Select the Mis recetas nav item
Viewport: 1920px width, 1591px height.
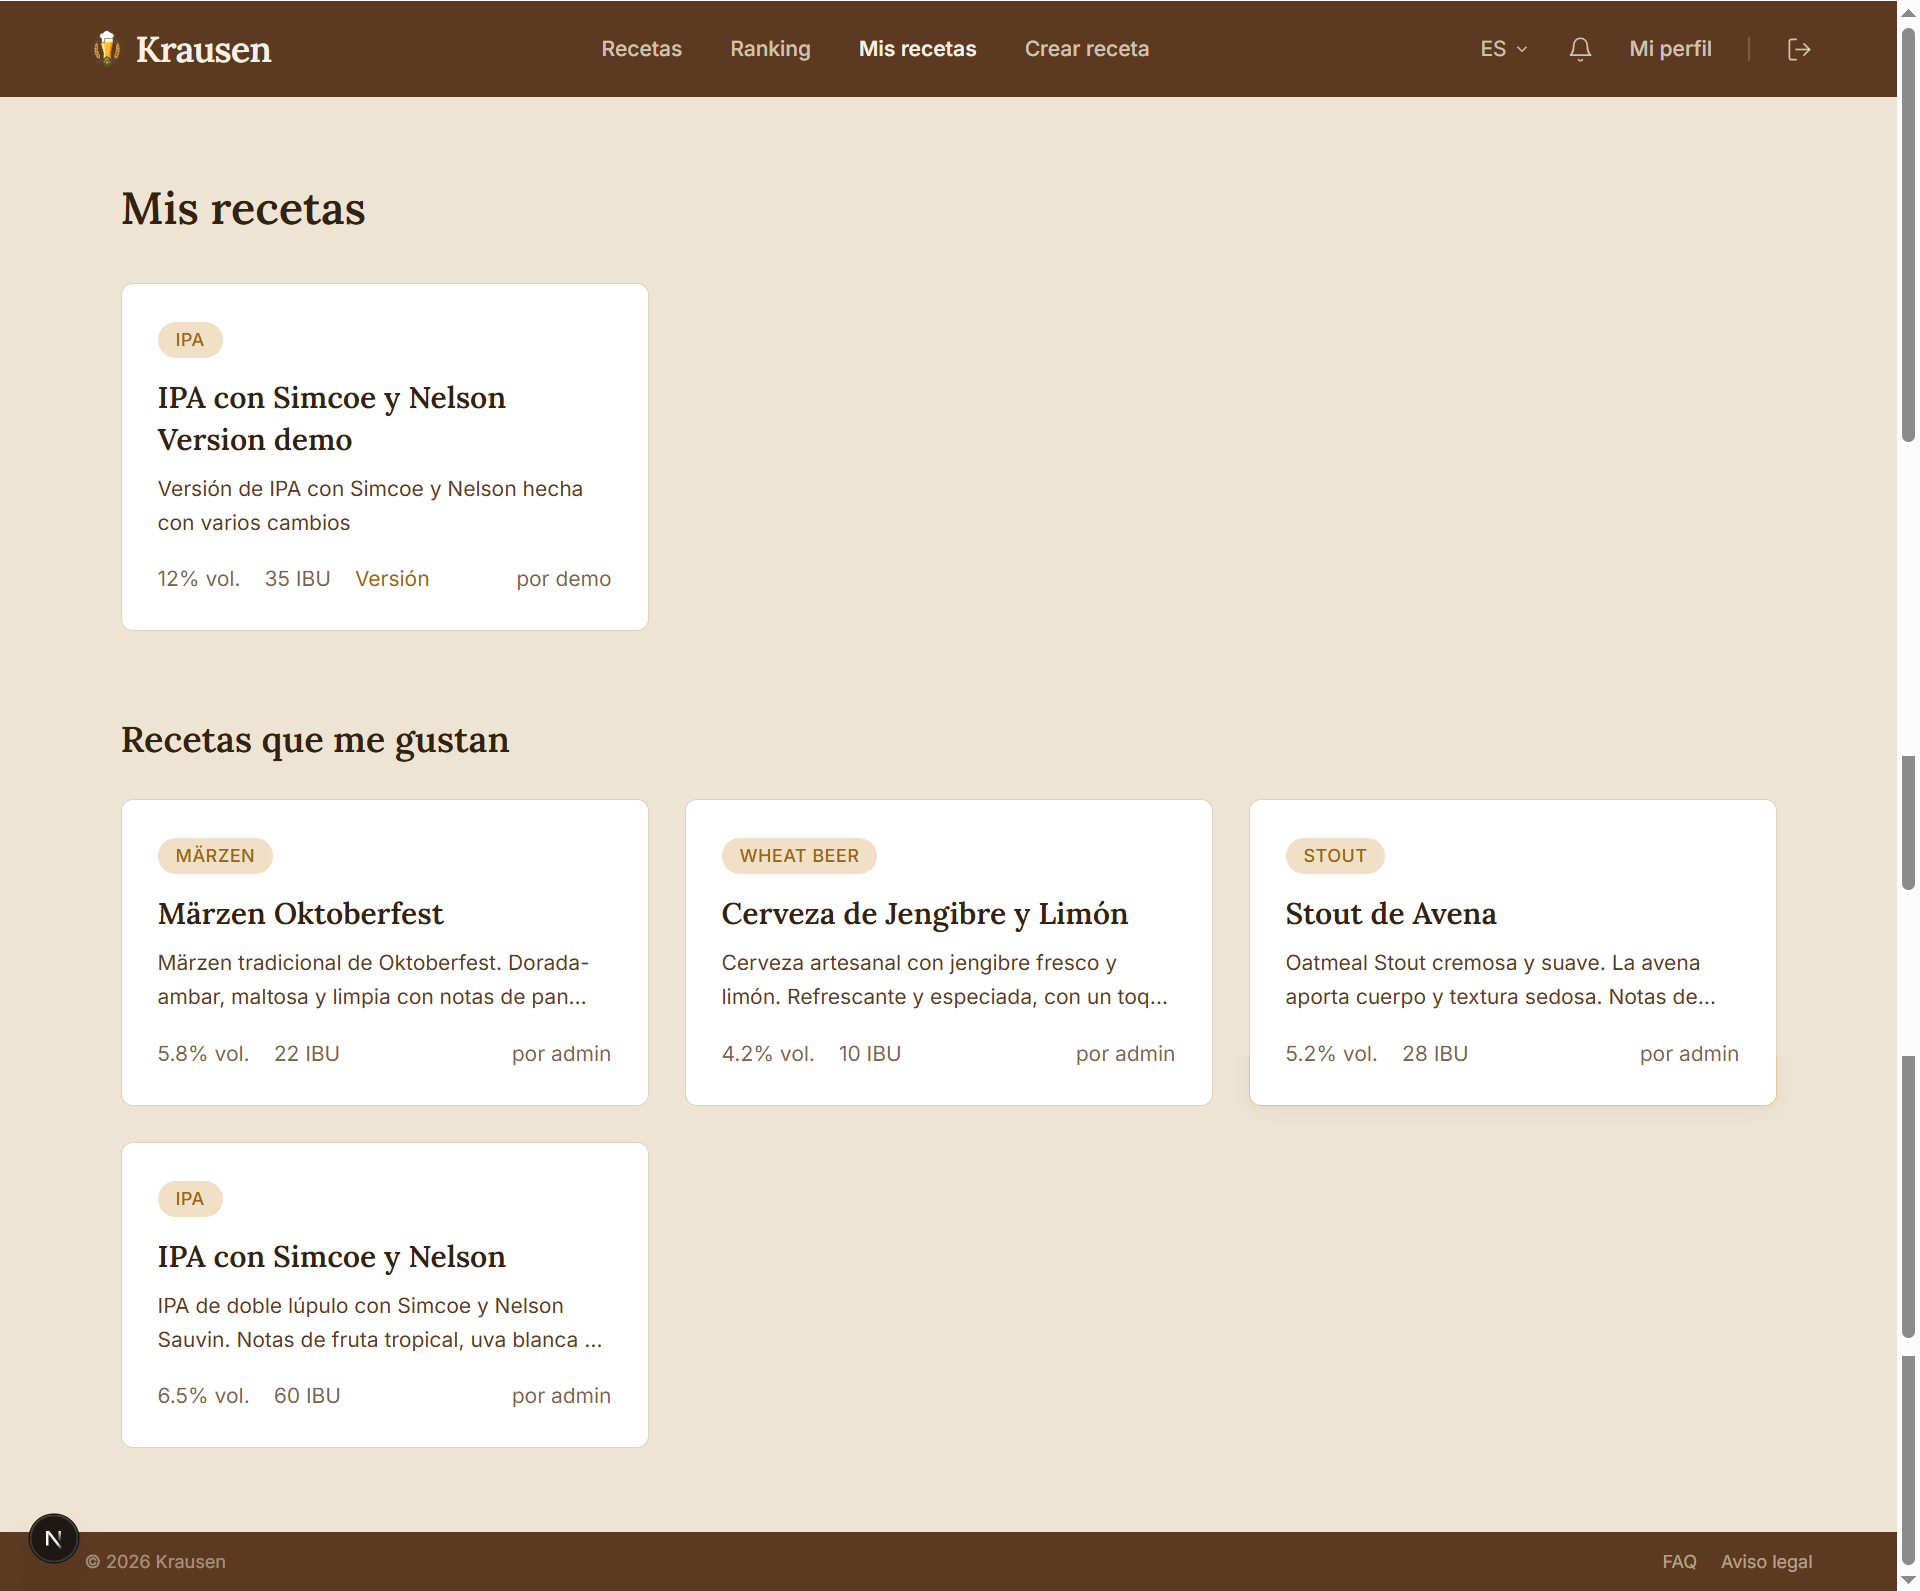tap(917, 49)
